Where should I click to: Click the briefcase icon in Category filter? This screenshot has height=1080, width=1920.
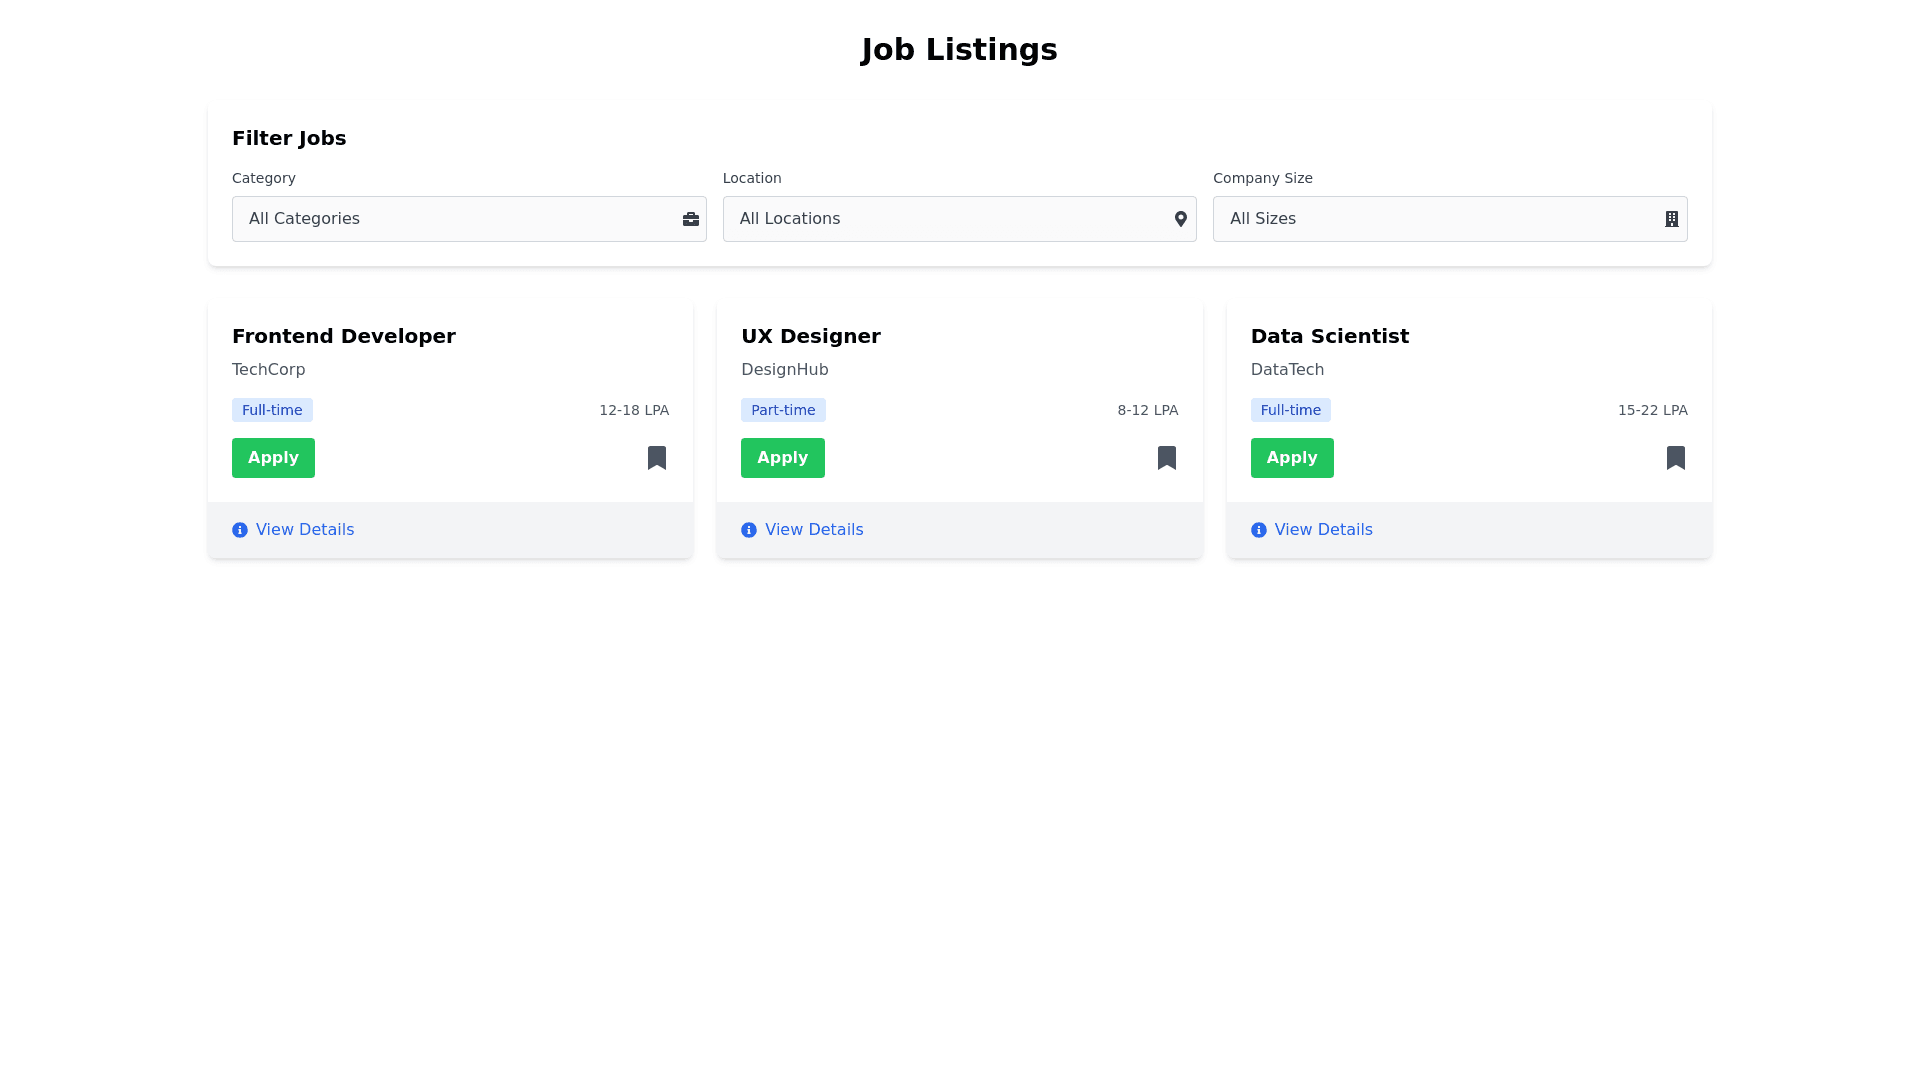[690, 219]
